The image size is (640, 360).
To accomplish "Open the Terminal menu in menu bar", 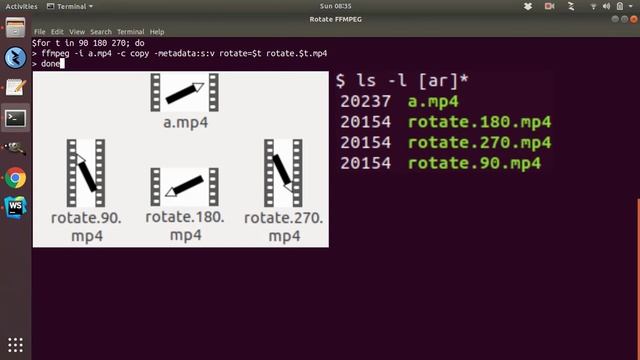I will pyautogui.click(x=130, y=32).
